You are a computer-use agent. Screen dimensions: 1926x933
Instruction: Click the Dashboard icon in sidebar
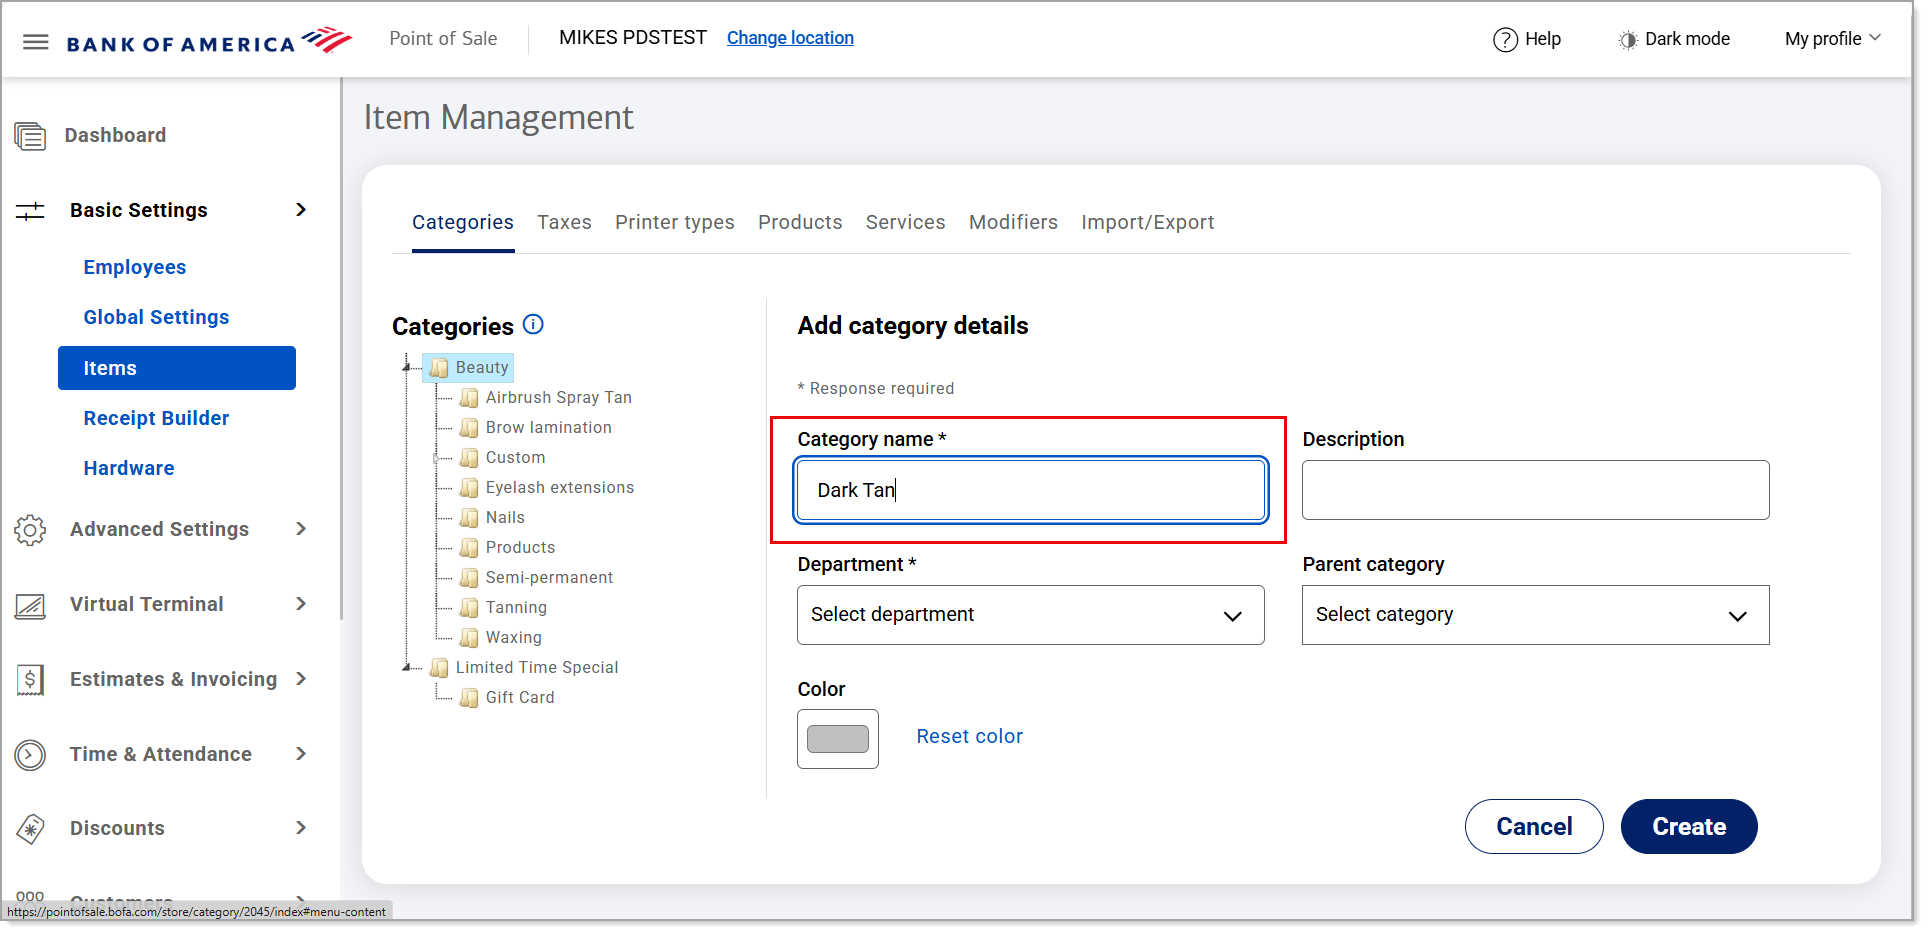click(x=30, y=135)
